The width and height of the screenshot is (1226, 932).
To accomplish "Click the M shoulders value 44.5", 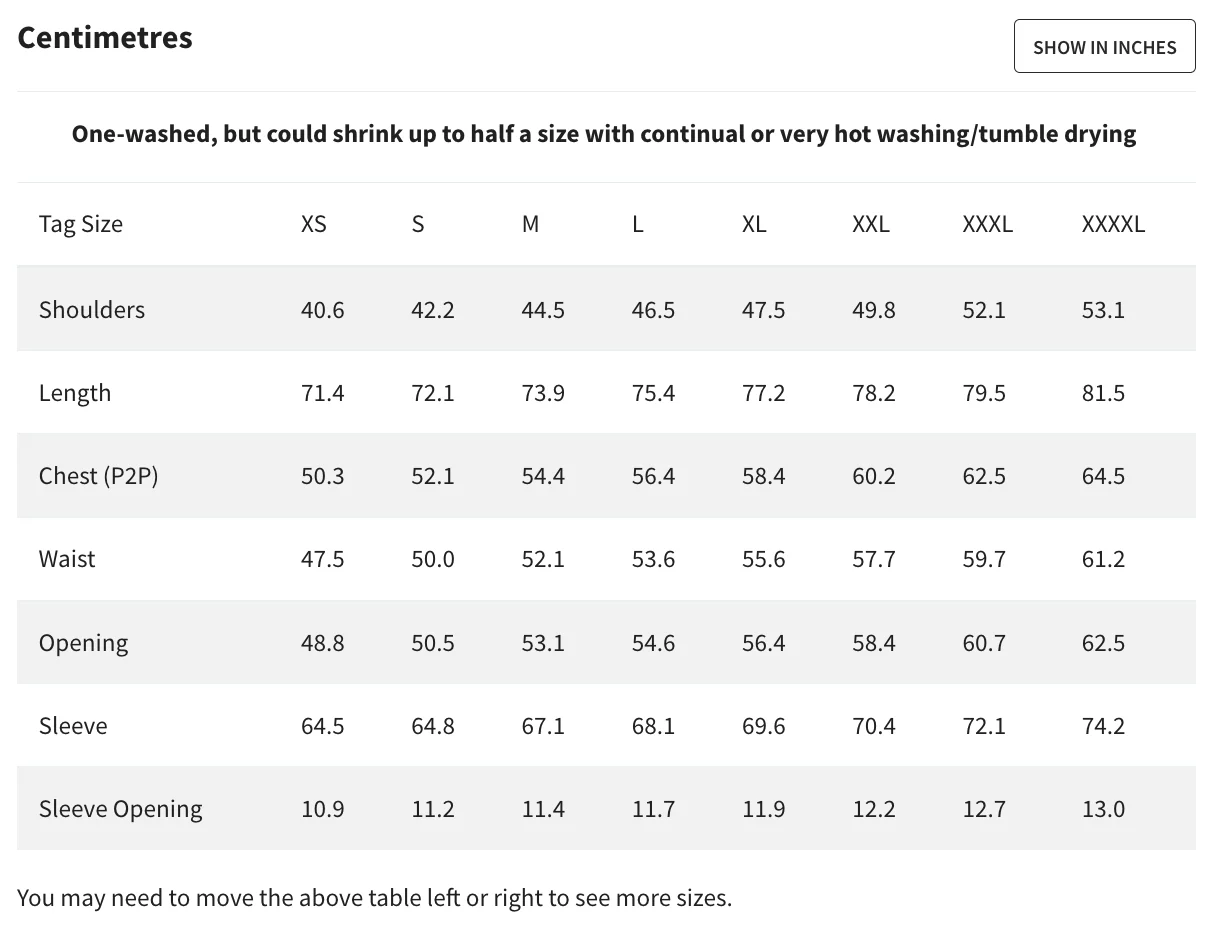I will pos(543,310).
